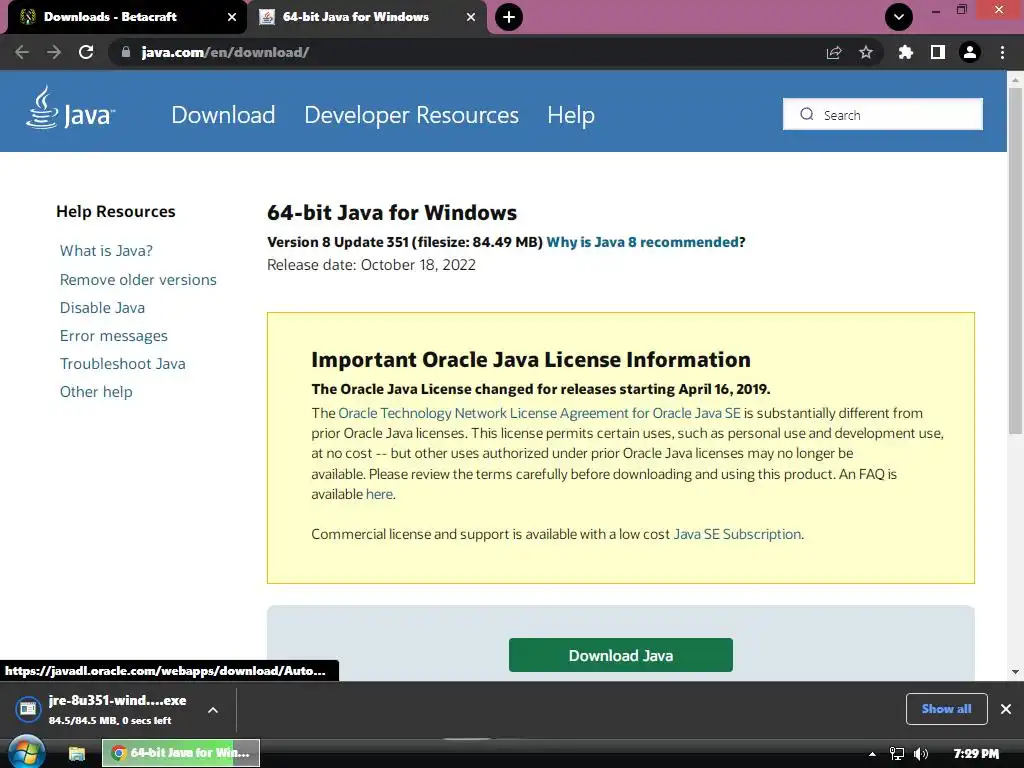Viewport: 1024px width, 768px height.
Task: Close the Downloads - Betacraft tab
Action: click(x=232, y=17)
